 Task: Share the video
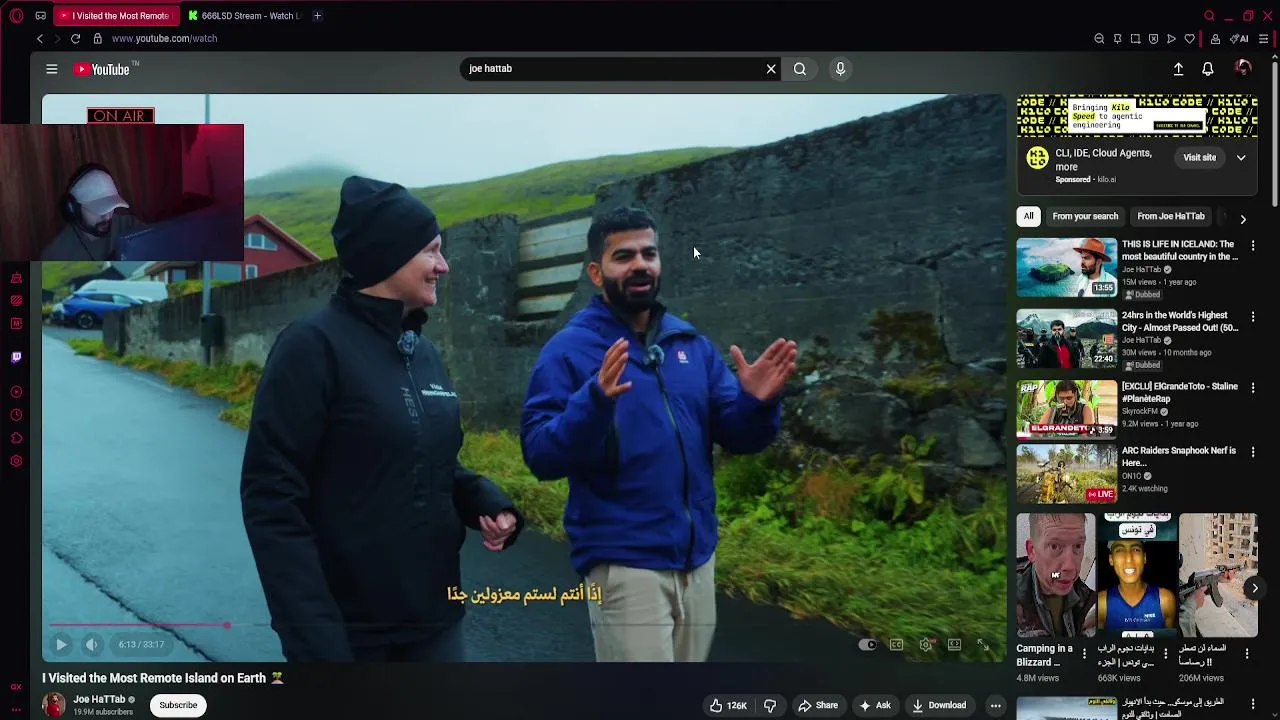[818, 706]
